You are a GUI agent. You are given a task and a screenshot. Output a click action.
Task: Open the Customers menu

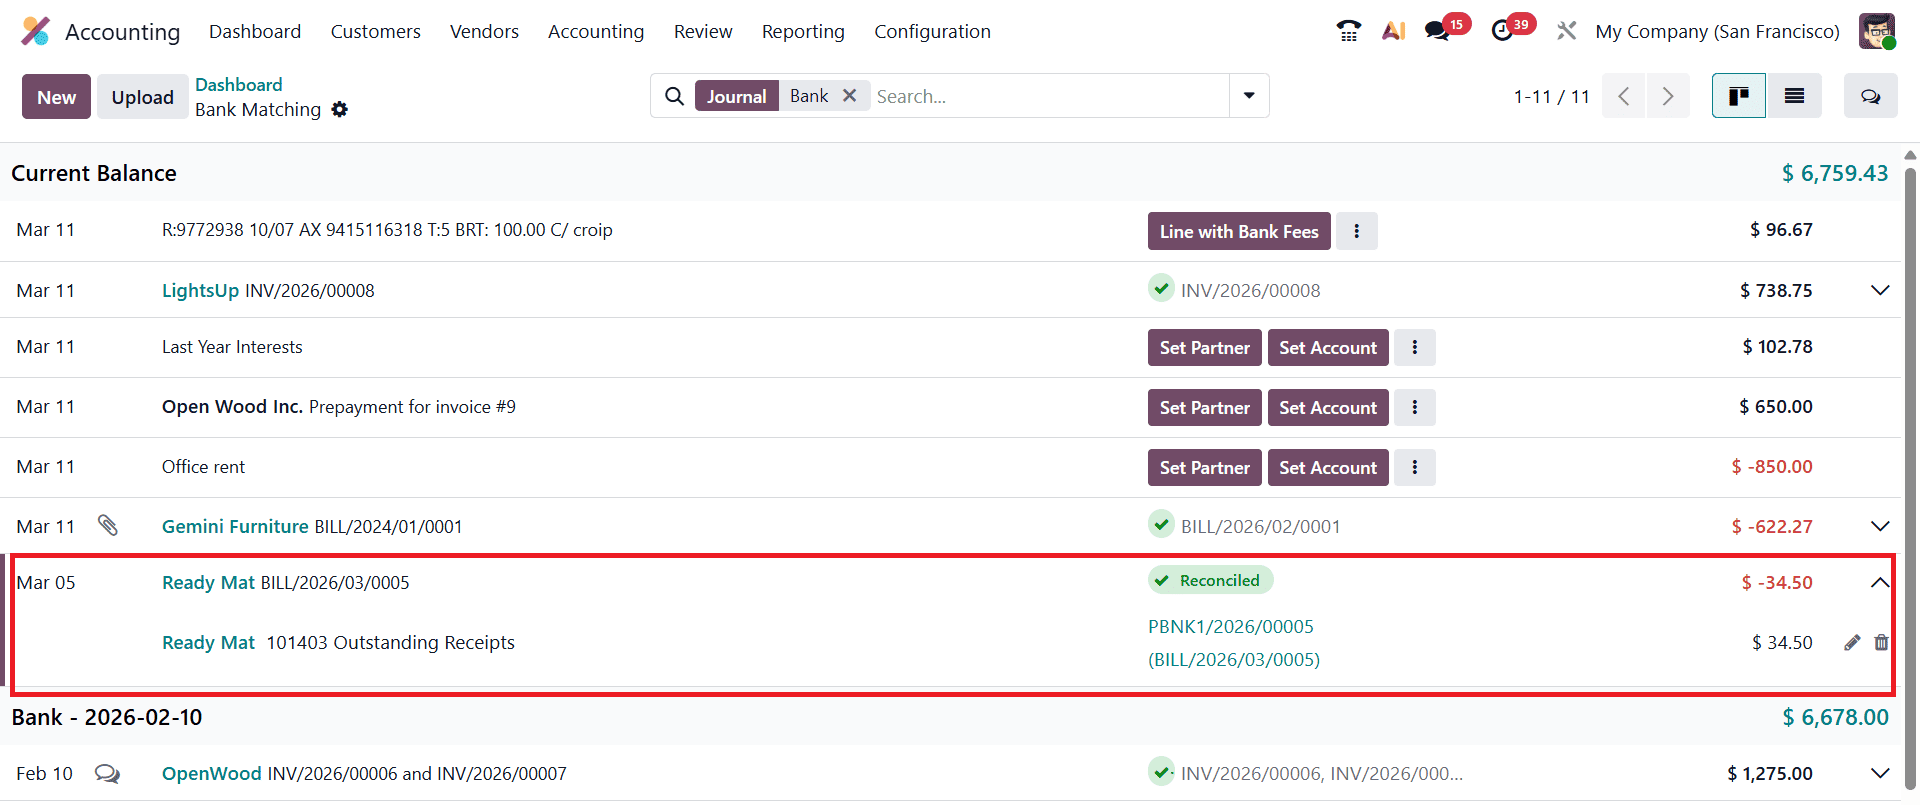pyautogui.click(x=376, y=31)
